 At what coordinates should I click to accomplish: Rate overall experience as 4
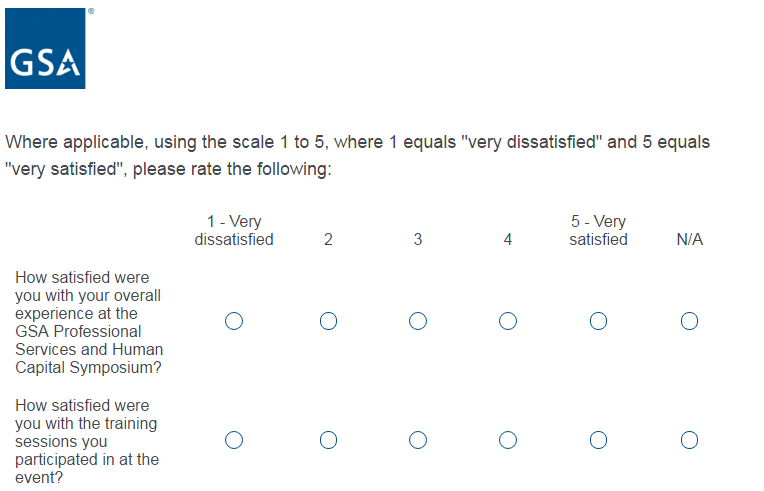508,321
